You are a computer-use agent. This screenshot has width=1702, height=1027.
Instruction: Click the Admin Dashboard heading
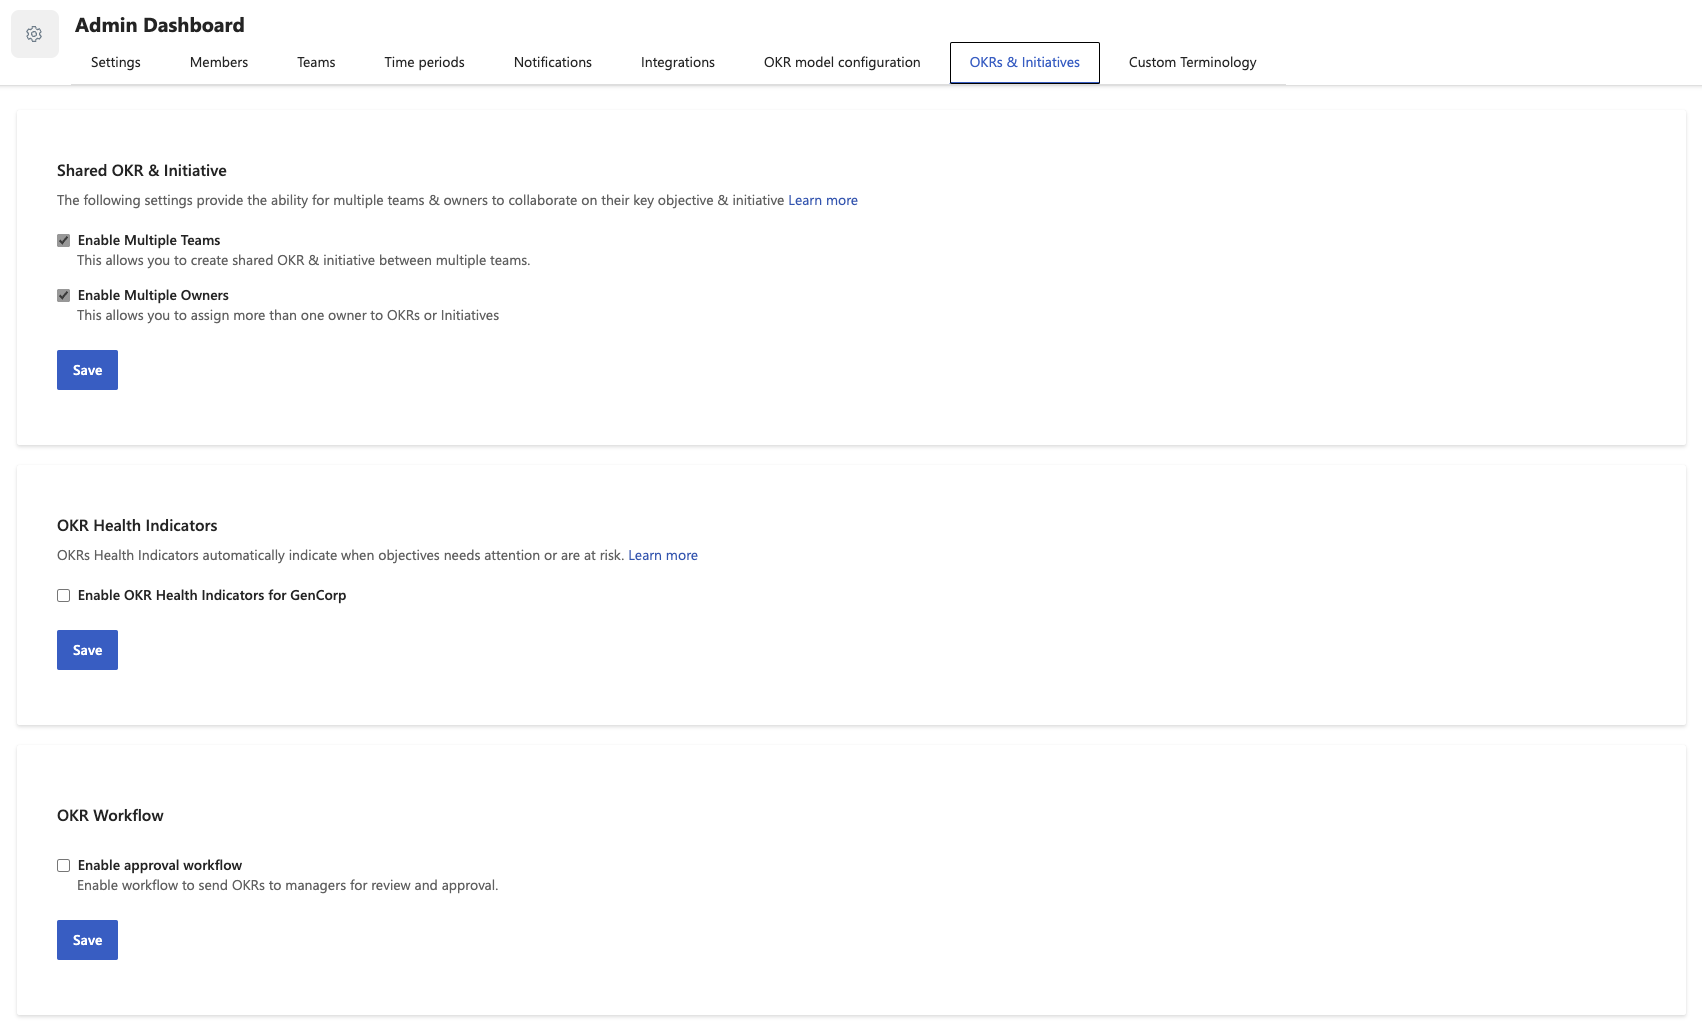[x=159, y=24]
